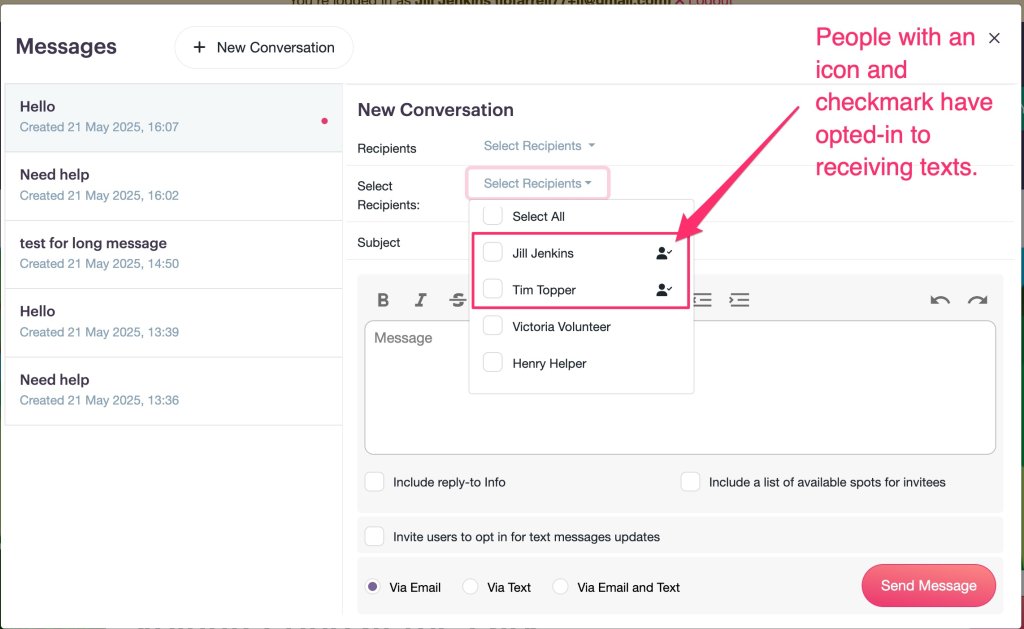The height and width of the screenshot is (629, 1024).
Task: Click the Send Message button
Action: pyautogui.click(x=928, y=586)
